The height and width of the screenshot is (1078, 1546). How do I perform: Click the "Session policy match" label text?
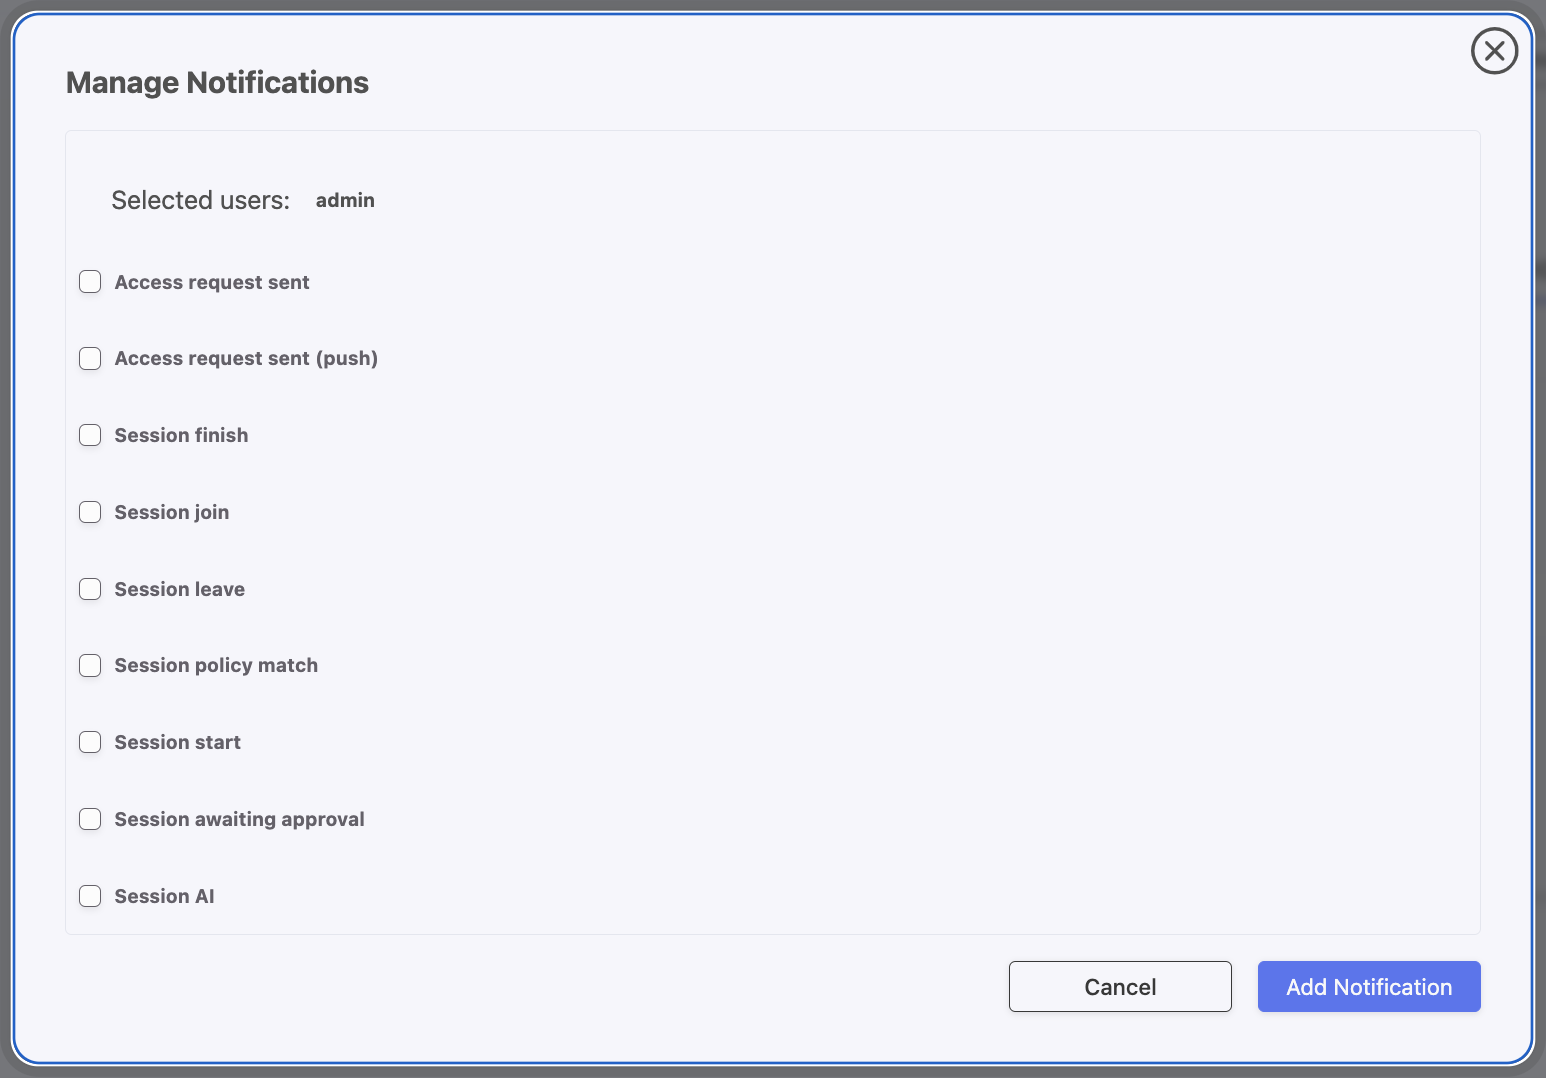pyautogui.click(x=216, y=666)
